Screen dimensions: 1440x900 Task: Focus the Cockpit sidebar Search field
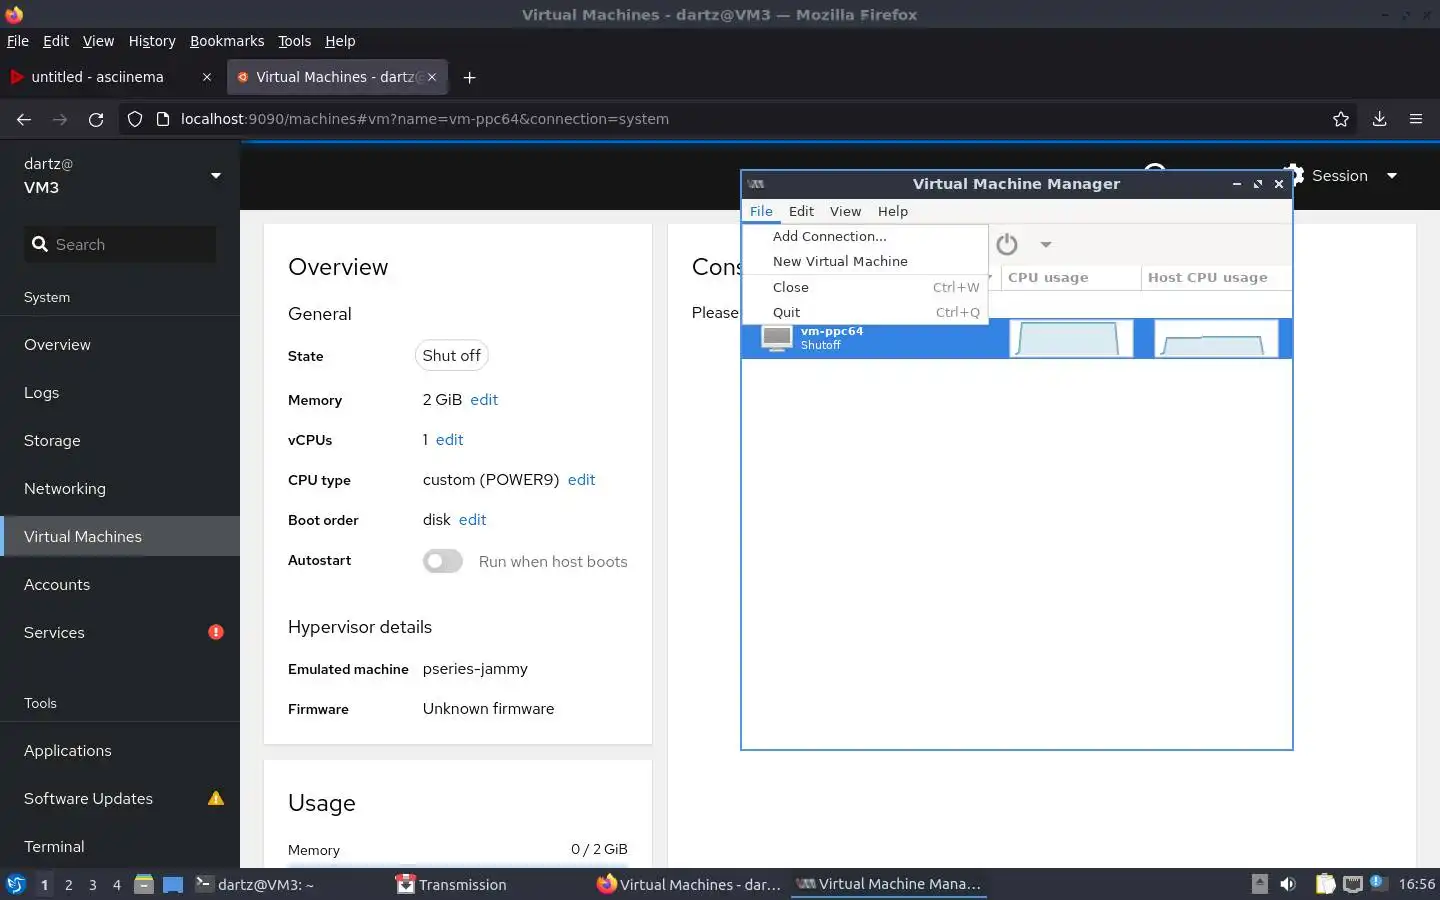(120, 244)
